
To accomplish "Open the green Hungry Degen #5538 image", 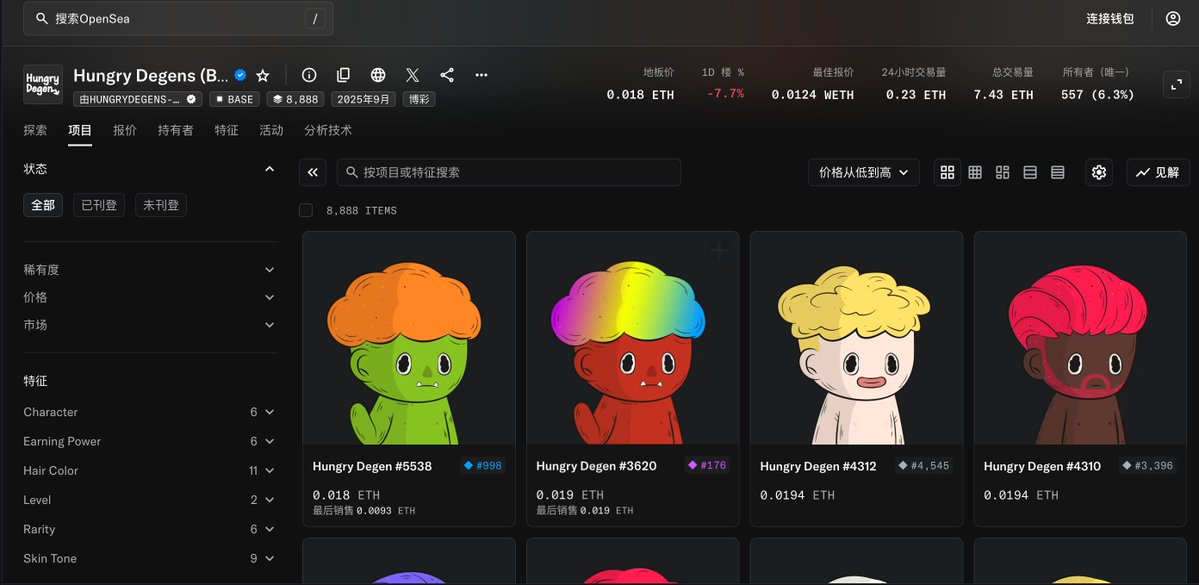I will tap(409, 338).
